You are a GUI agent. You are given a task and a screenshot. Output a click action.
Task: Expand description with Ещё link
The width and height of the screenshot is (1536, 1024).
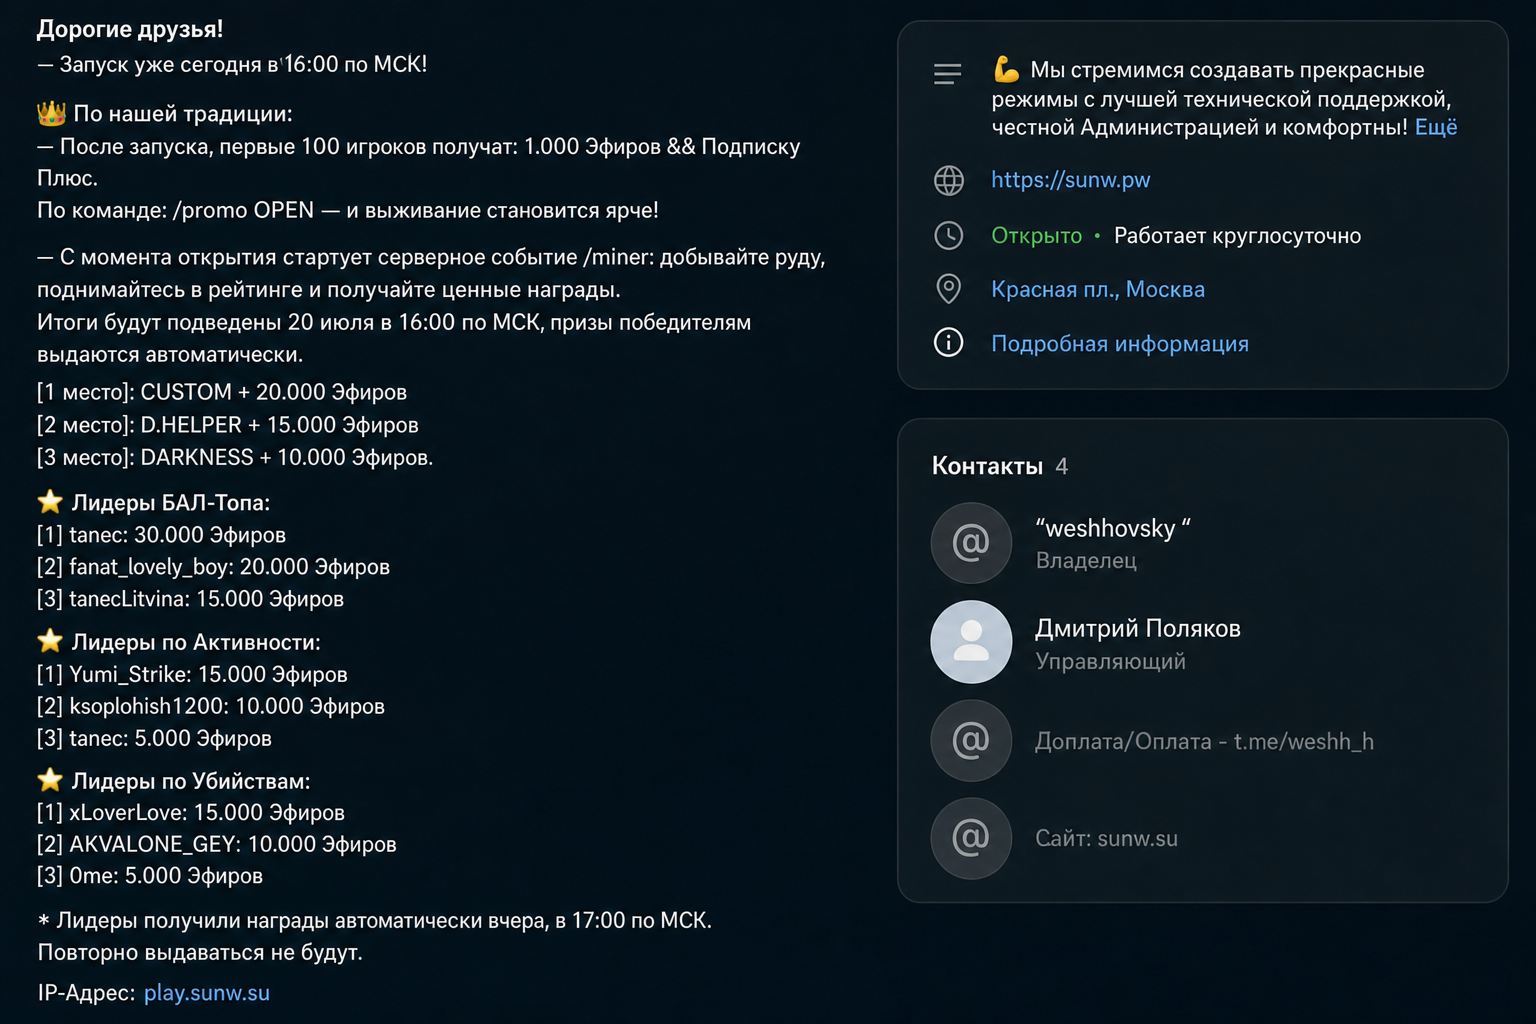click(x=1436, y=127)
